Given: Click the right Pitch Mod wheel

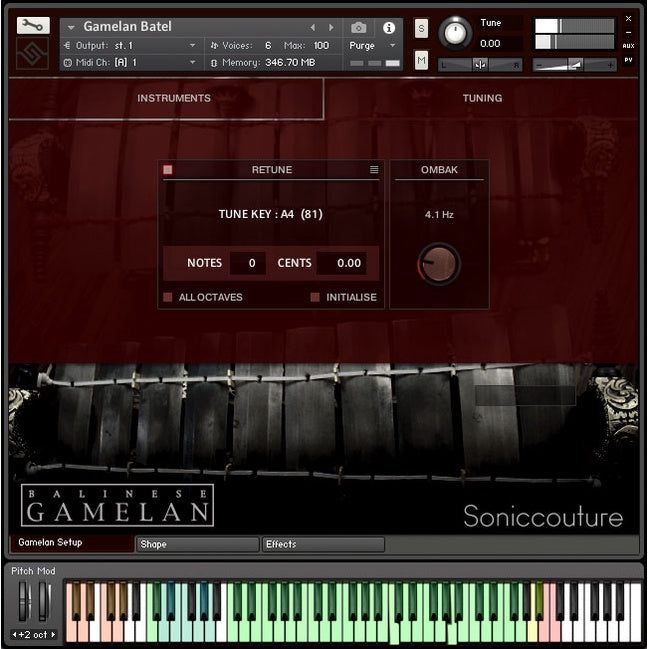Looking at the screenshot, I should pyautogui.click(x=45, y=601).
